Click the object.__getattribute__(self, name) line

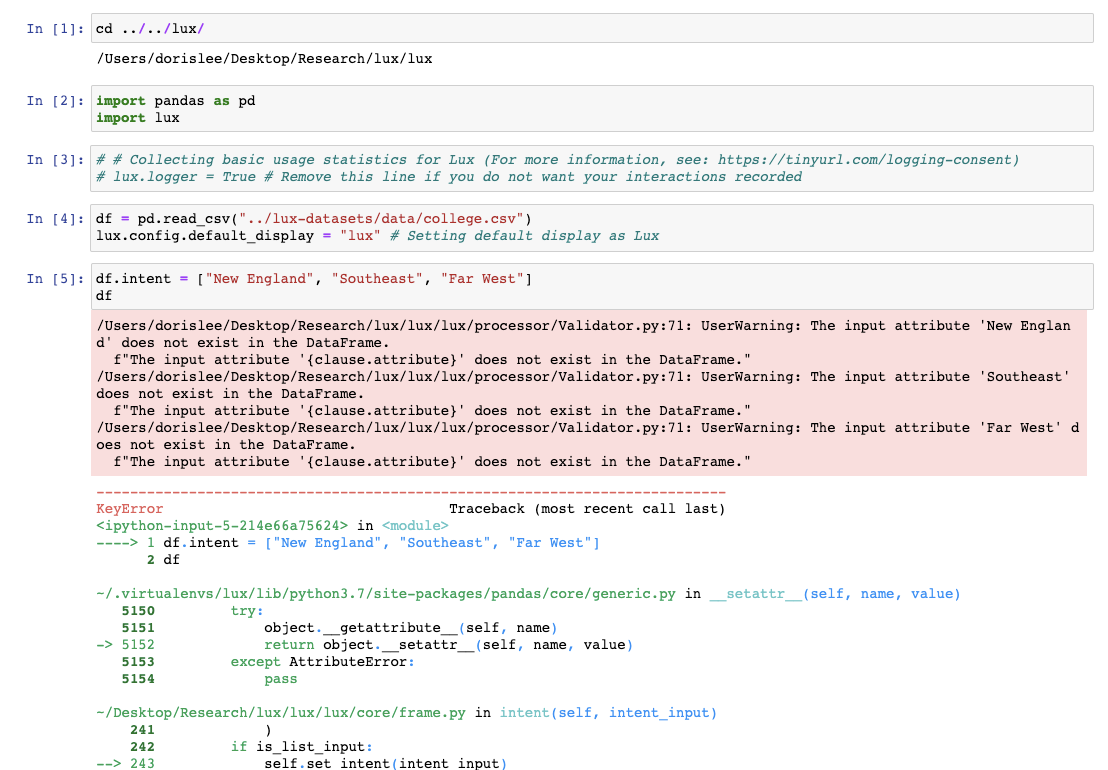pyautogui.click(x=411, y=628)
